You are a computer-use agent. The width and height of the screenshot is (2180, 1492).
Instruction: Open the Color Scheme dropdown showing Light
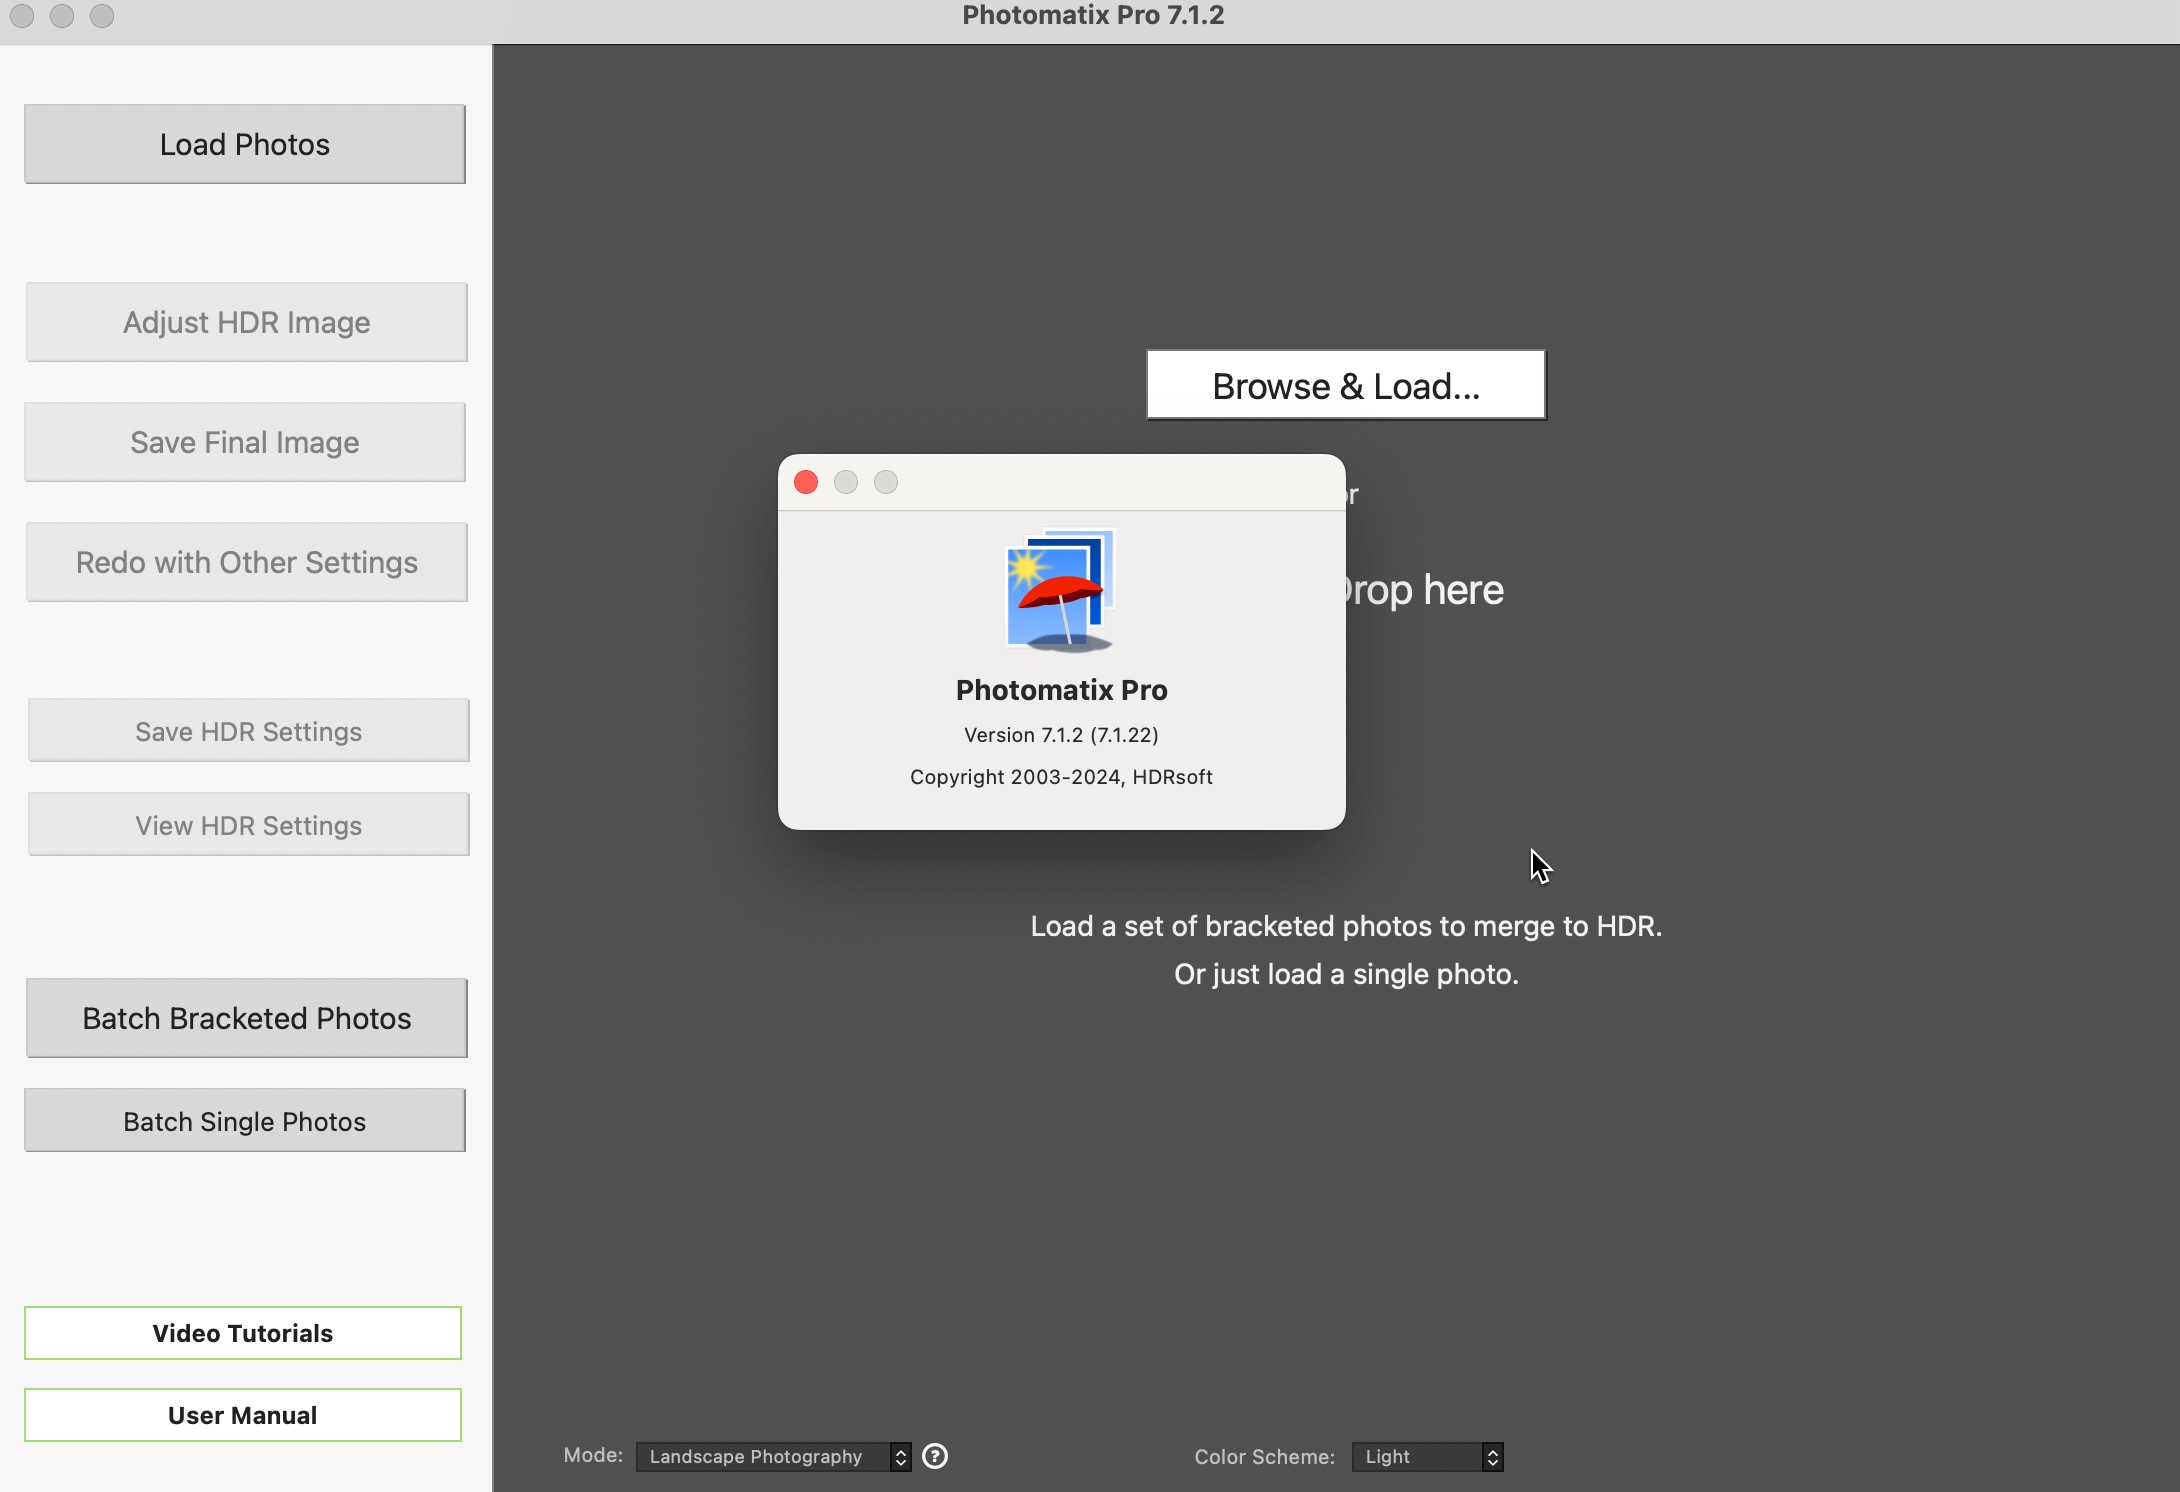click(1428, 1457)
